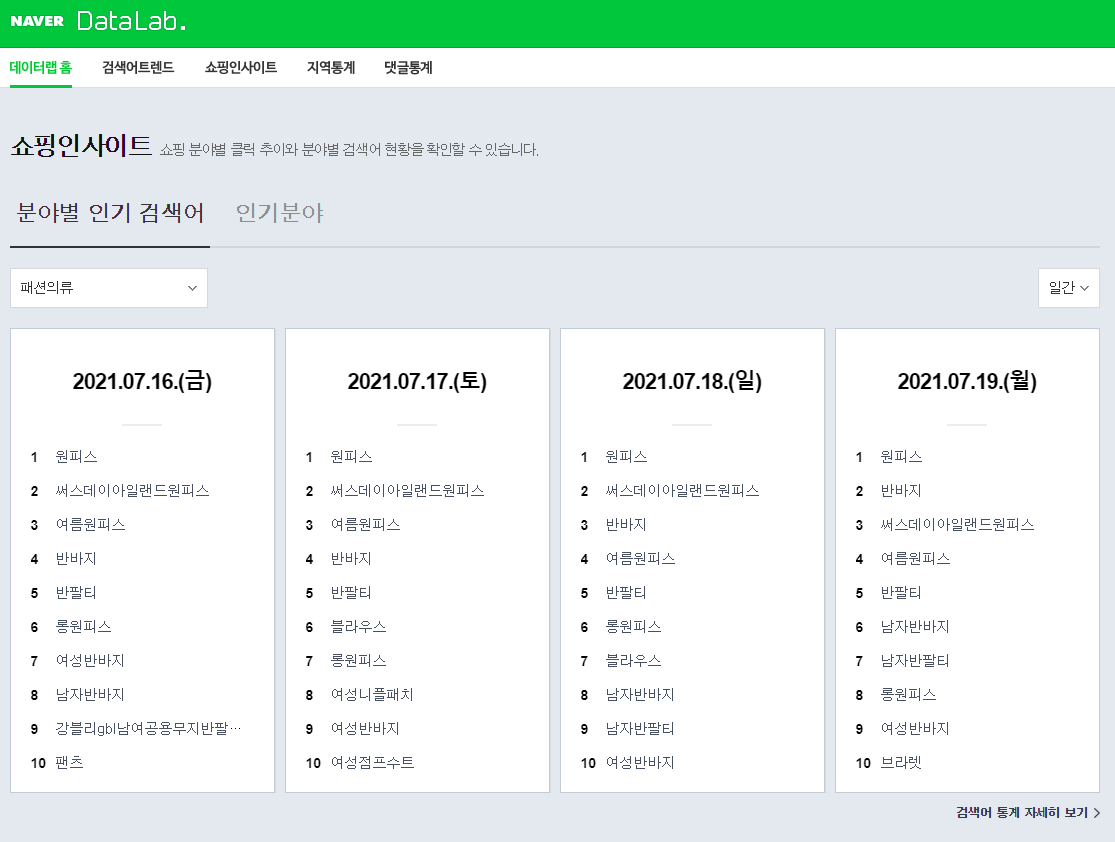Viewport: 1115px width, 842px height.
Task: Open rank 2 반바지 on 07.19
Action: (902, 491)
